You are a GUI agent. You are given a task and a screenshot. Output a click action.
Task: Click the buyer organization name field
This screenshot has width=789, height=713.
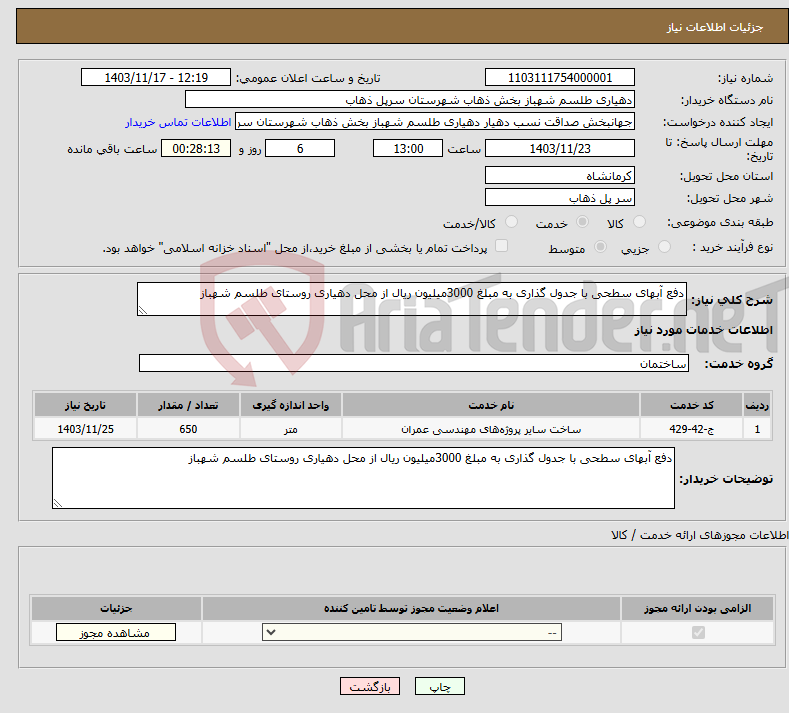coord(410,100)
